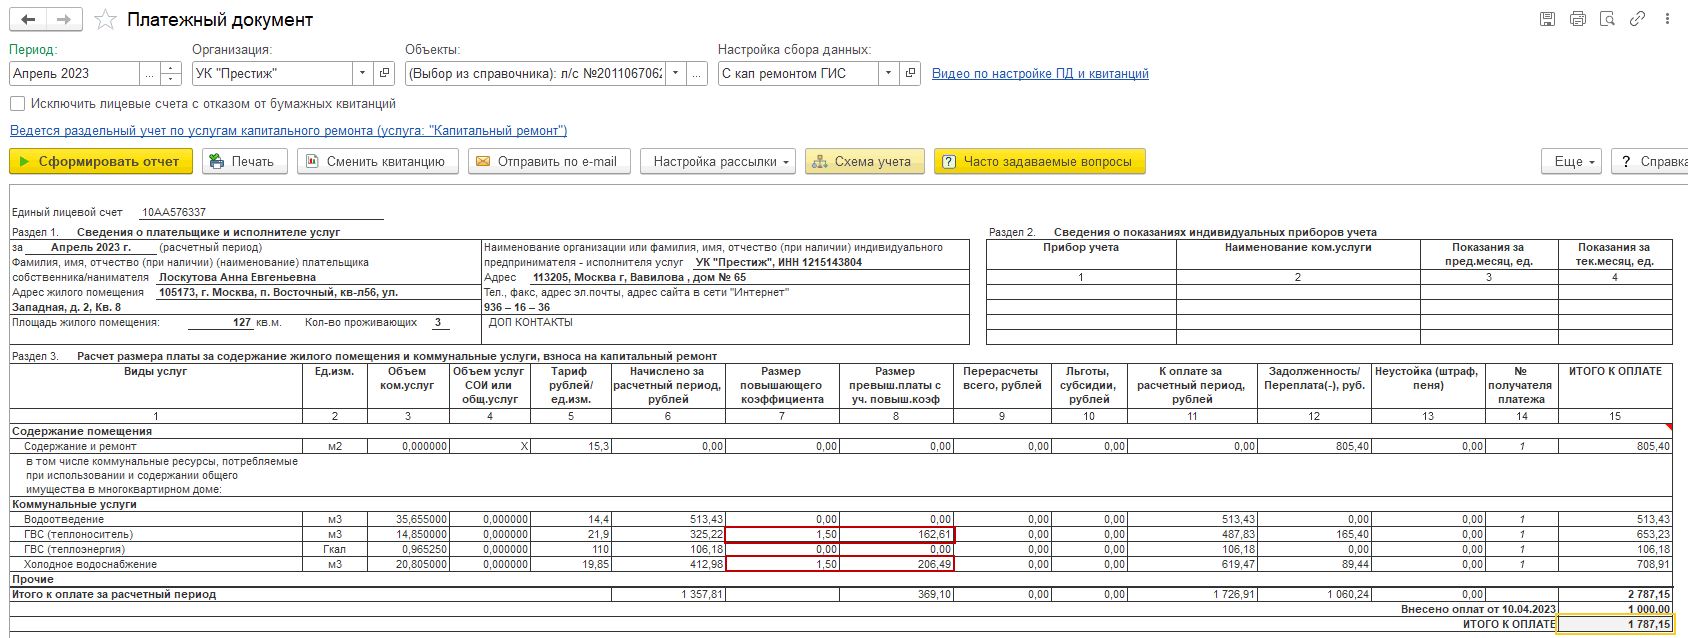This screenshot has height=638, width=1688.
Task: Select the ГВС (теплоноситель) service row
Action: click(840, 534)
